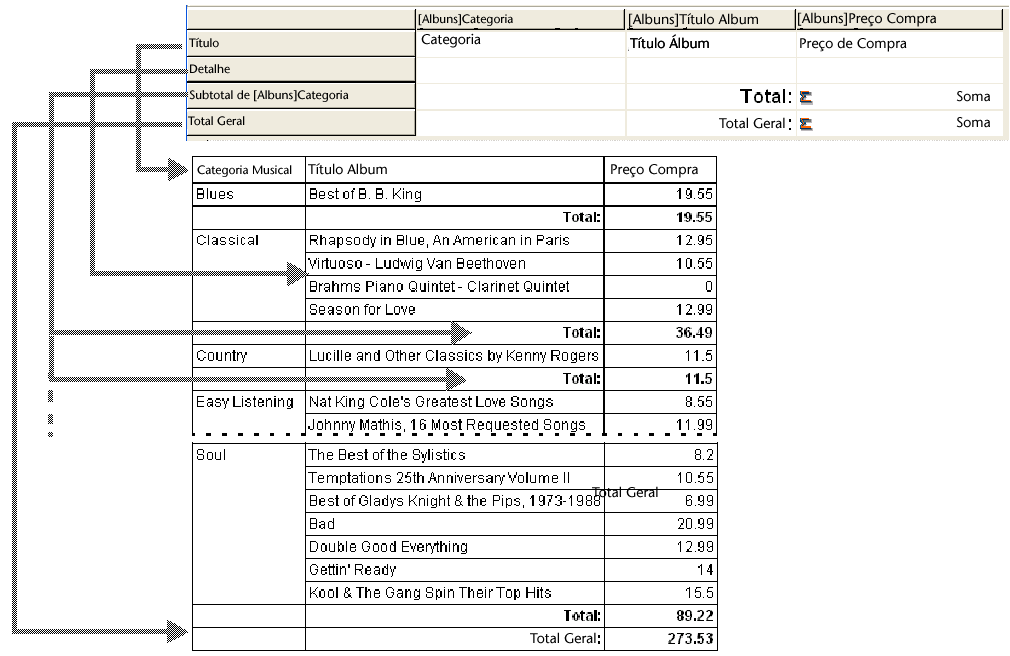The image size is (1010, 656).
Task: Click the Categoria Musical header in the report
Action: coord(244,170)
